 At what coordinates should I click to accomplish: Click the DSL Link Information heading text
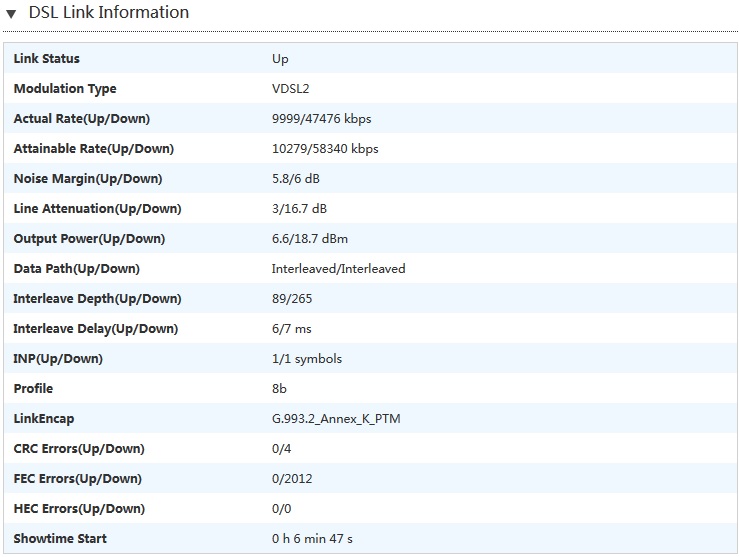[x=108, y=13]
